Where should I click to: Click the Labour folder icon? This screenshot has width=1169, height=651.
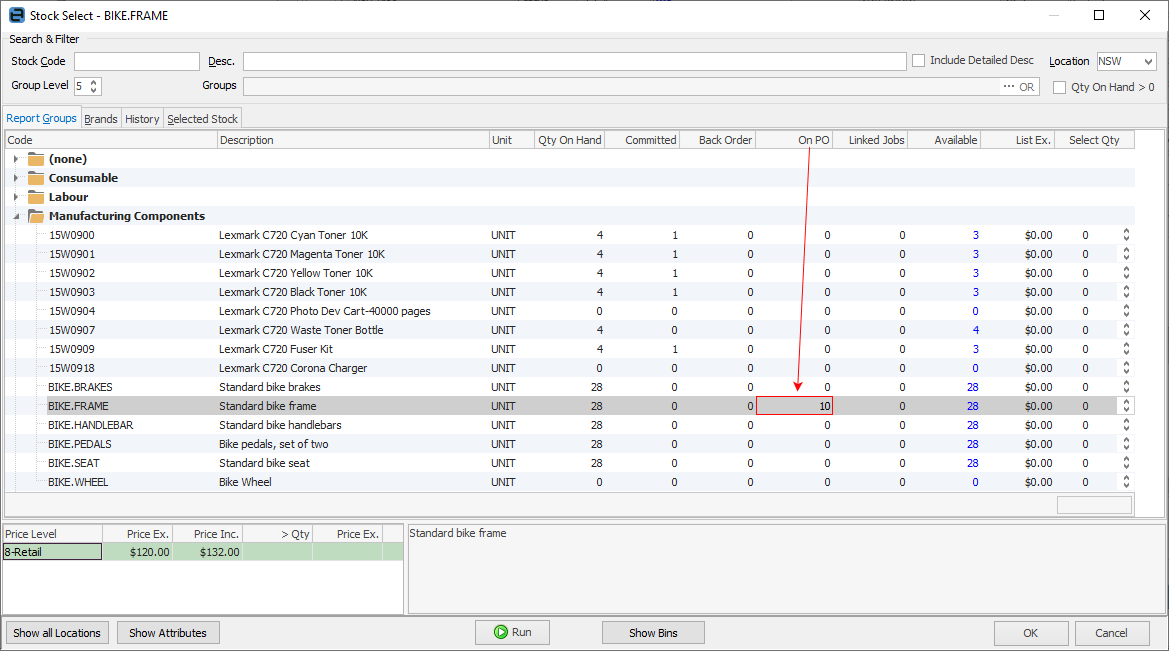click(x=36, y=197)
